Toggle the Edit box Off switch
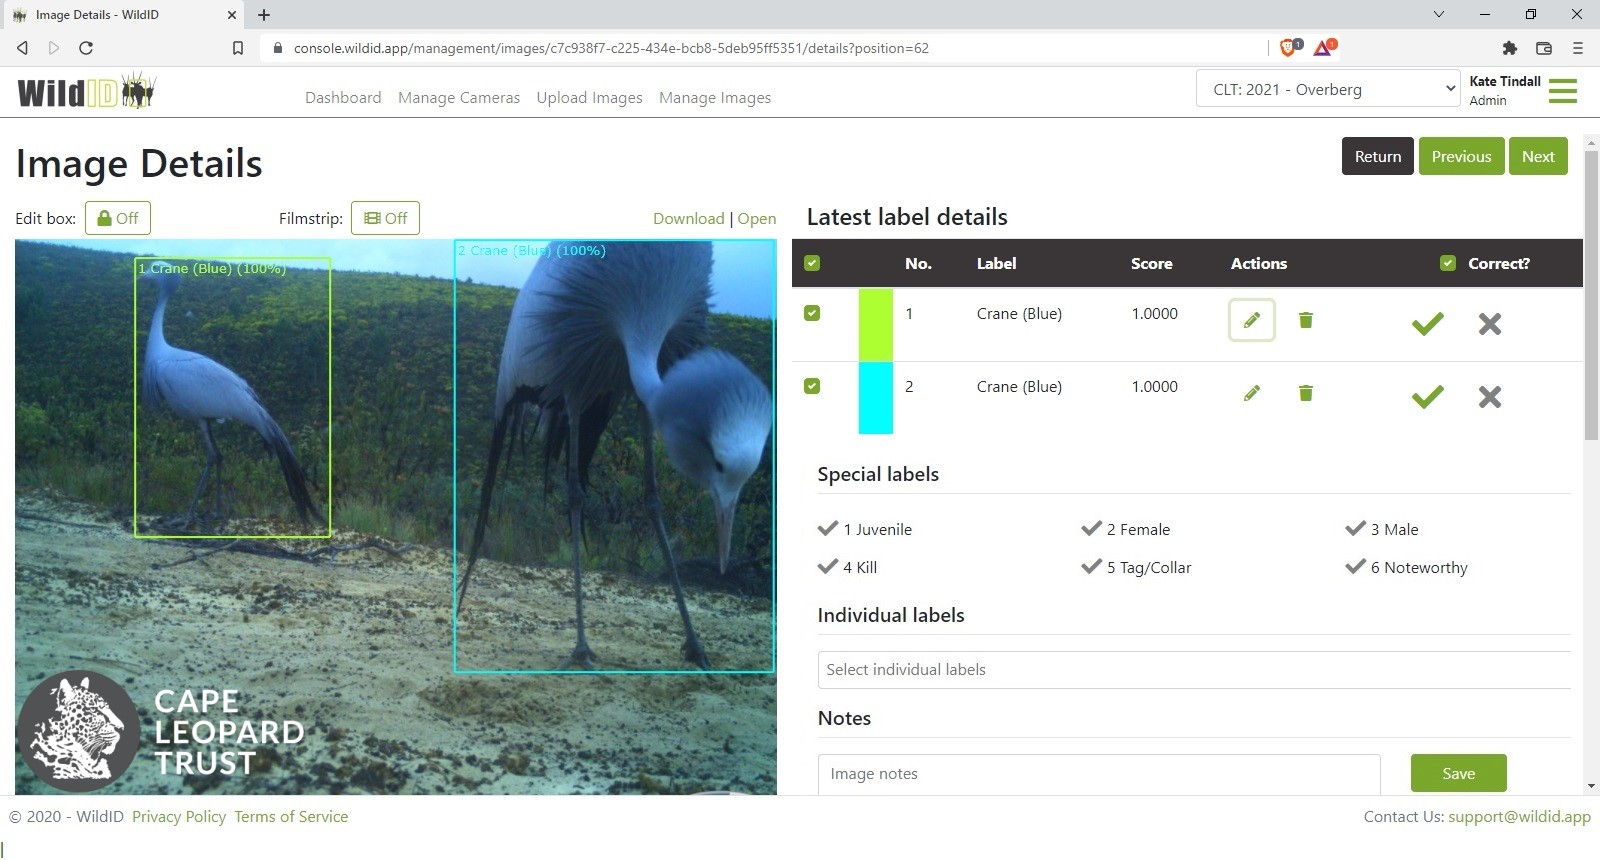The image size is (1600, 860). (x=118, y=218)
